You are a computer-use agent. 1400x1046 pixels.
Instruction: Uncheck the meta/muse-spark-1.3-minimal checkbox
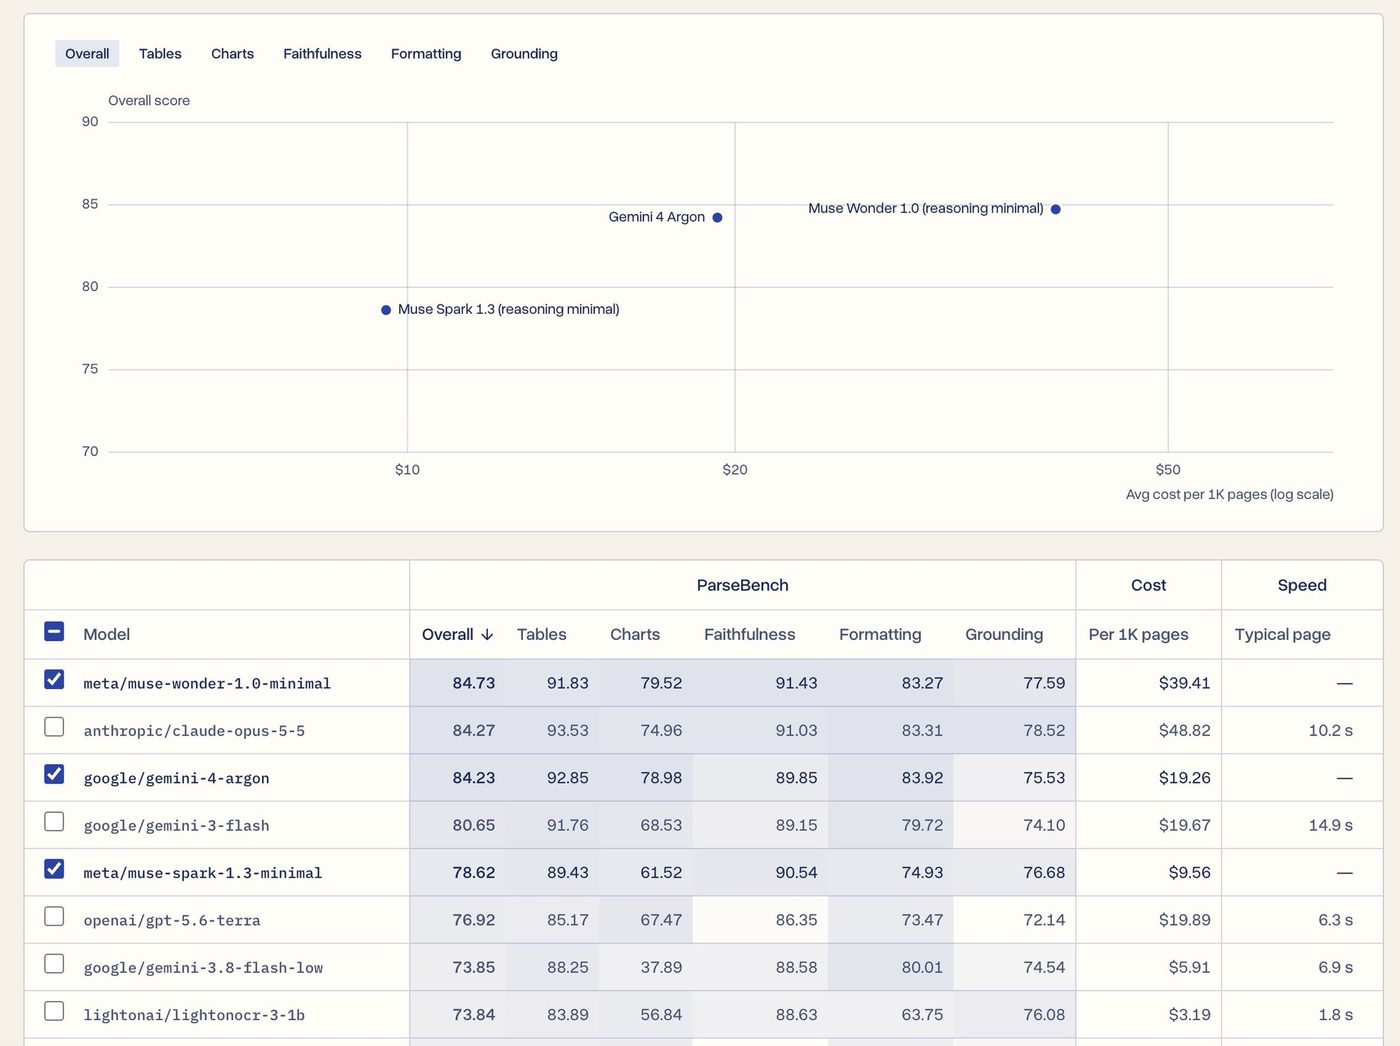(54, 869)
